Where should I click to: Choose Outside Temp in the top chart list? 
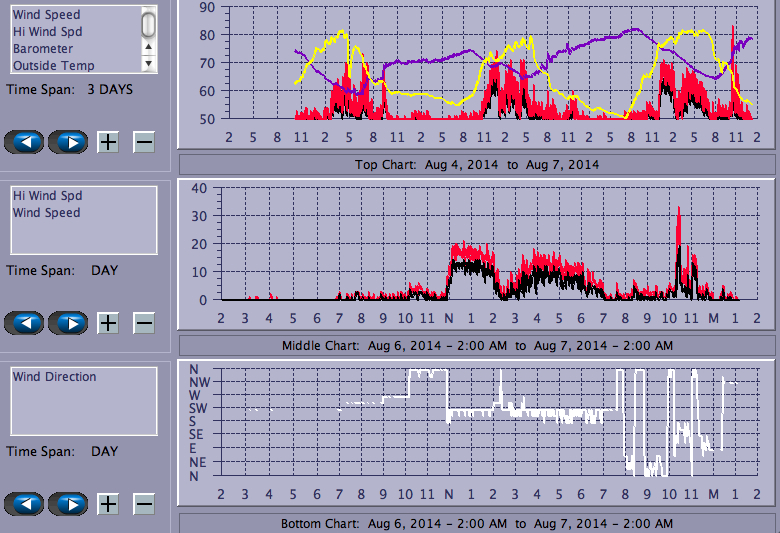pos(53,65)
